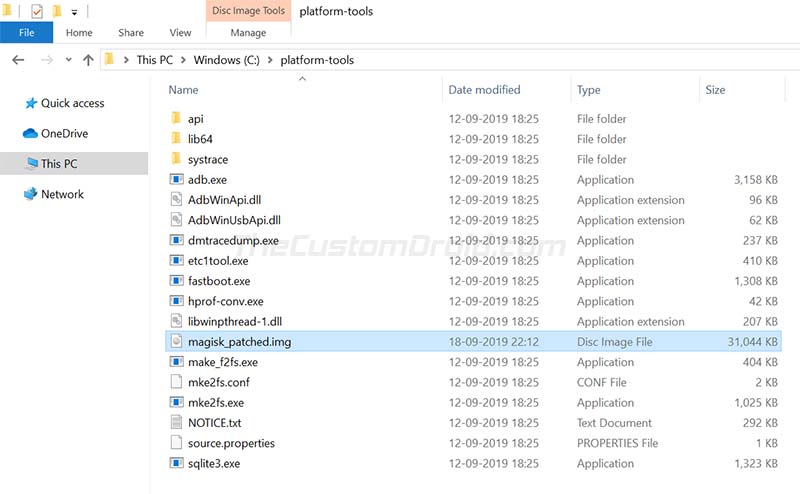Click the Properties checkmark quick access icon
The width and height of the screenshot is (800, 494).
point(37,11)
